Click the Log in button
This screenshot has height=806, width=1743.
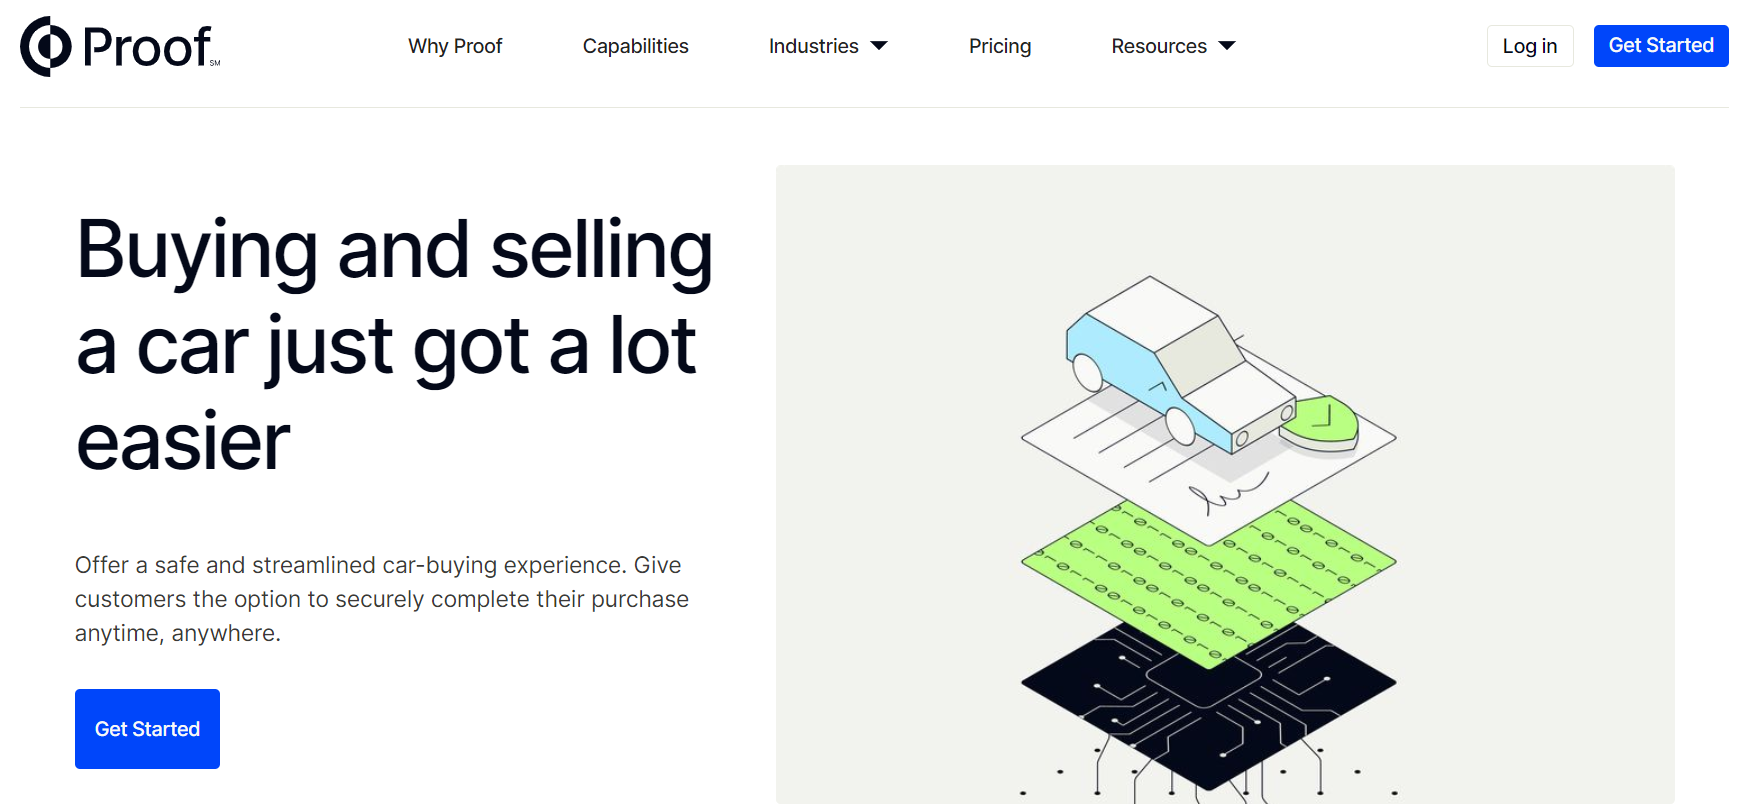click(1529, 46)
